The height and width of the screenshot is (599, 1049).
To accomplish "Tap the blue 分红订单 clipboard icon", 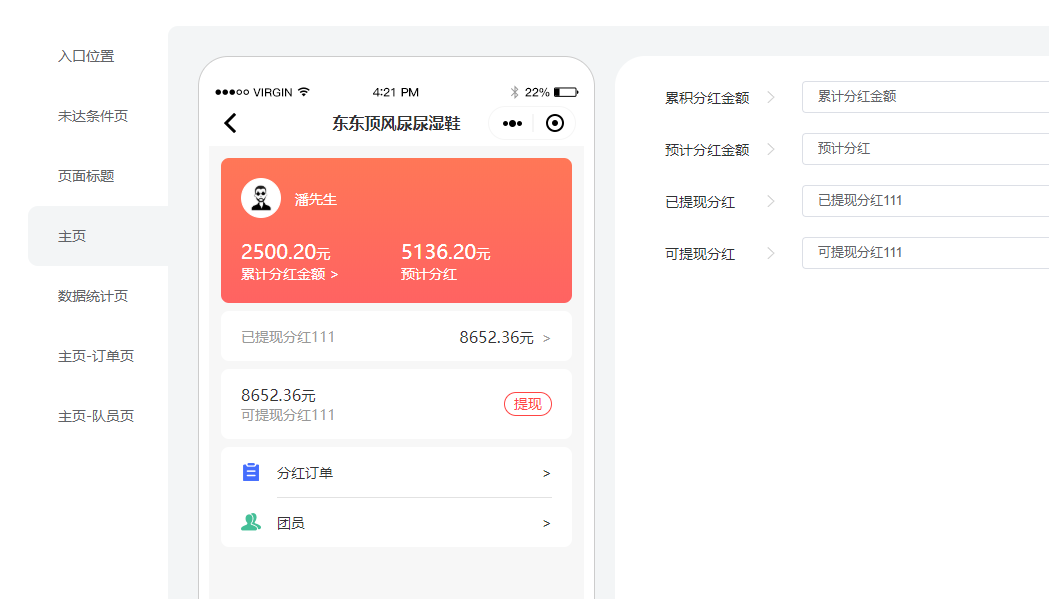I will tap(251, 472).
